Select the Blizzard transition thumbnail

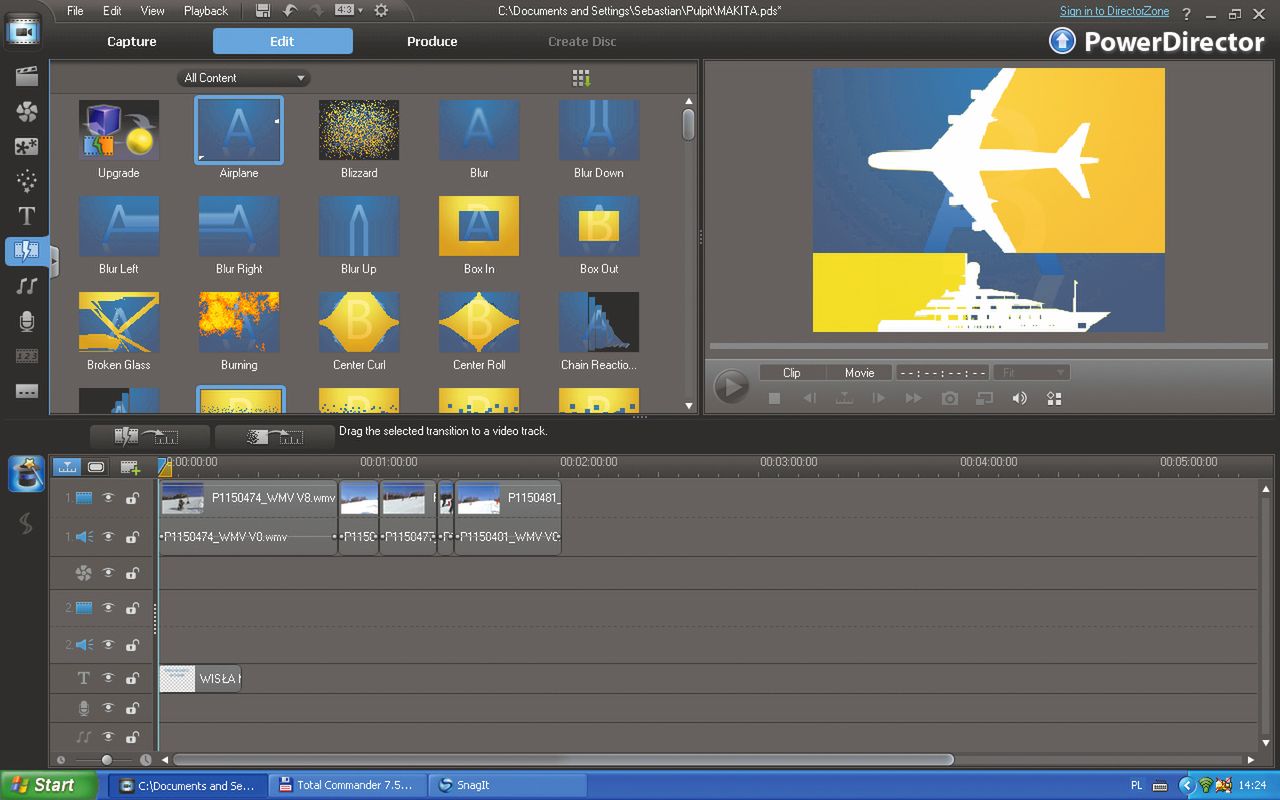(359, 130)
